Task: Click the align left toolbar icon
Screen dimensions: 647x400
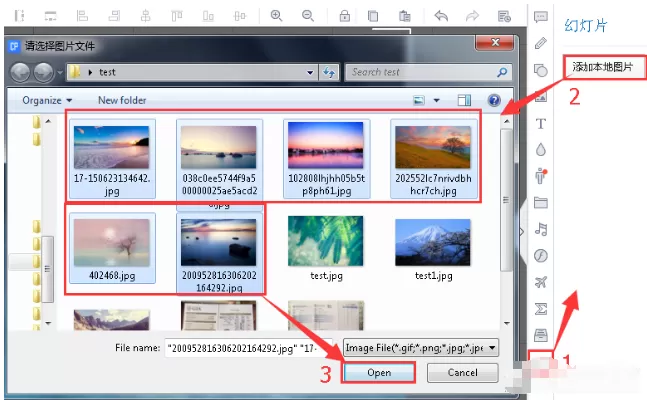Action: pyautogui.click(x=82, y=16)
